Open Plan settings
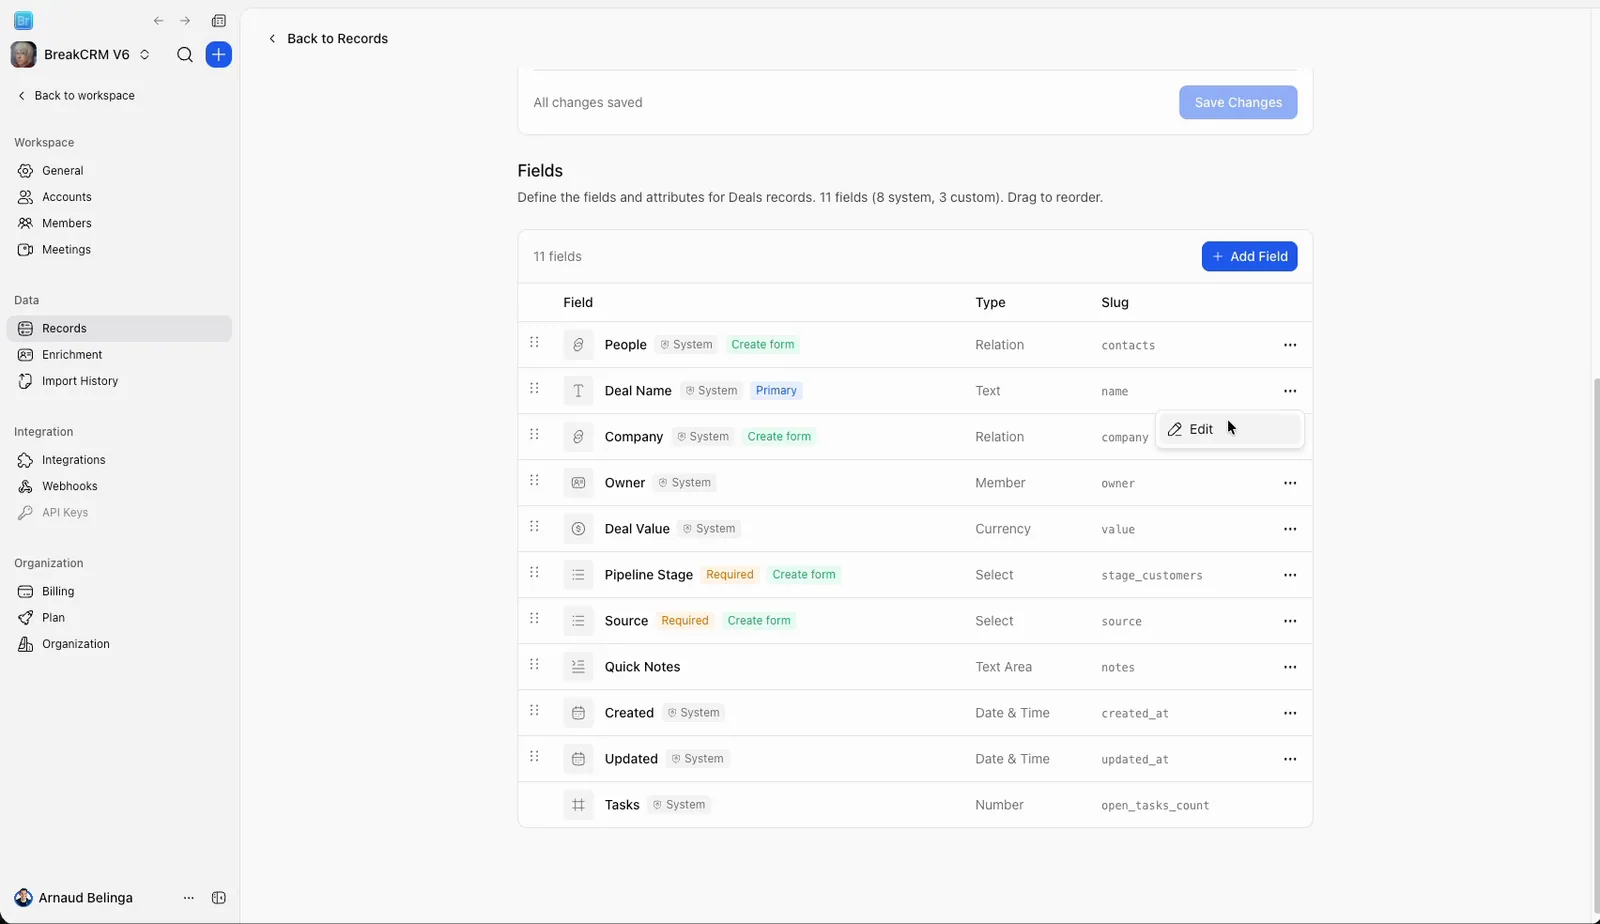This screenshot has height=924, width=1600. click(119, 618)
